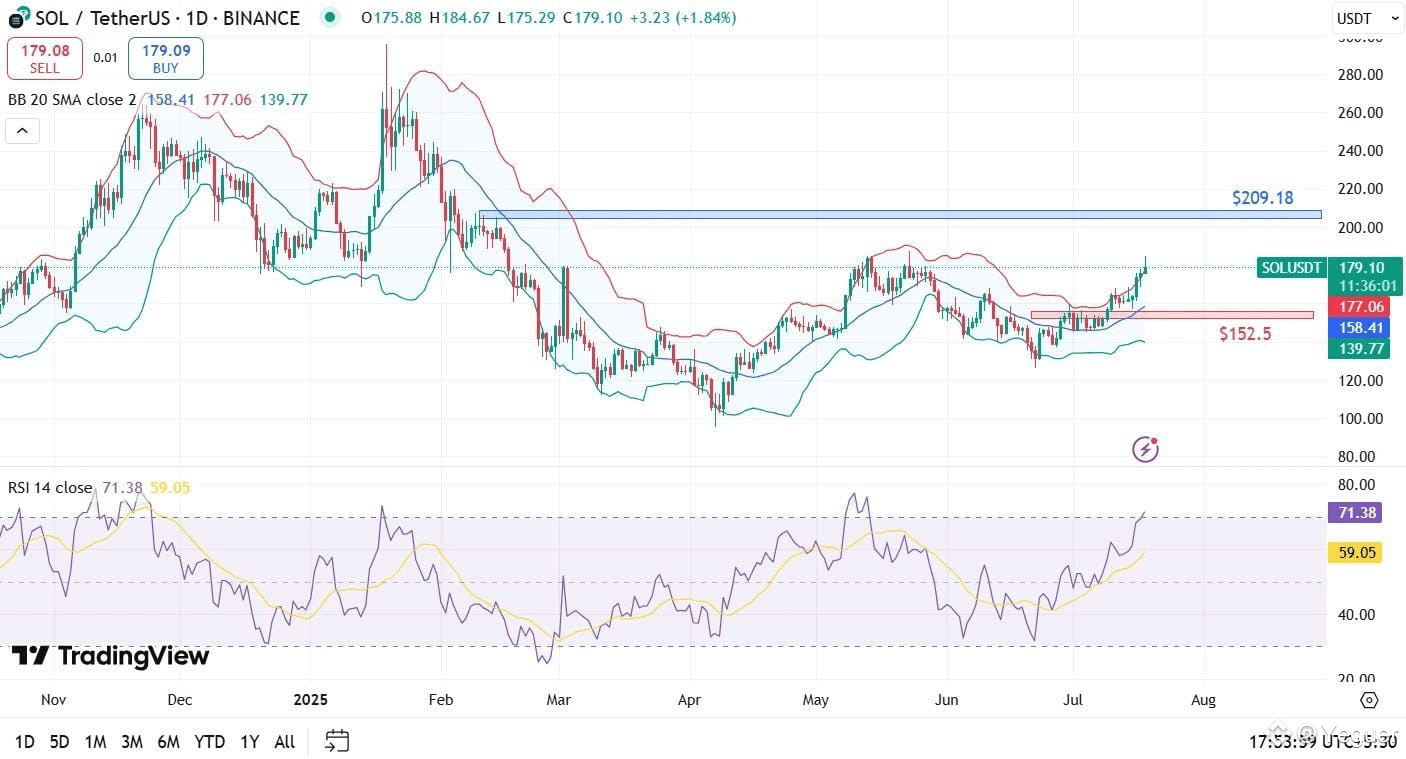Viewport: 1406px width, 759px height.
Task: Select the YTD time range
Action: click(x=210, y=741)
